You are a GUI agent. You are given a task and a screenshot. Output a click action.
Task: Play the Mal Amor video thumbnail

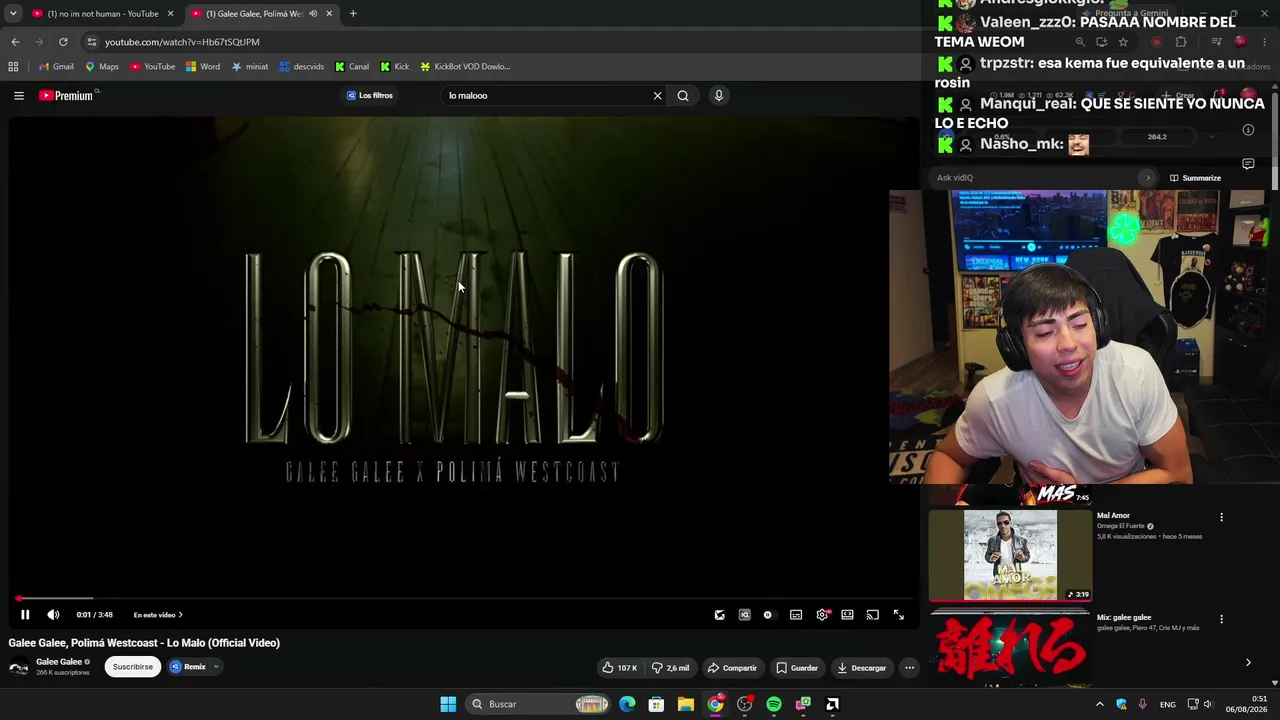coord(1010,555)
